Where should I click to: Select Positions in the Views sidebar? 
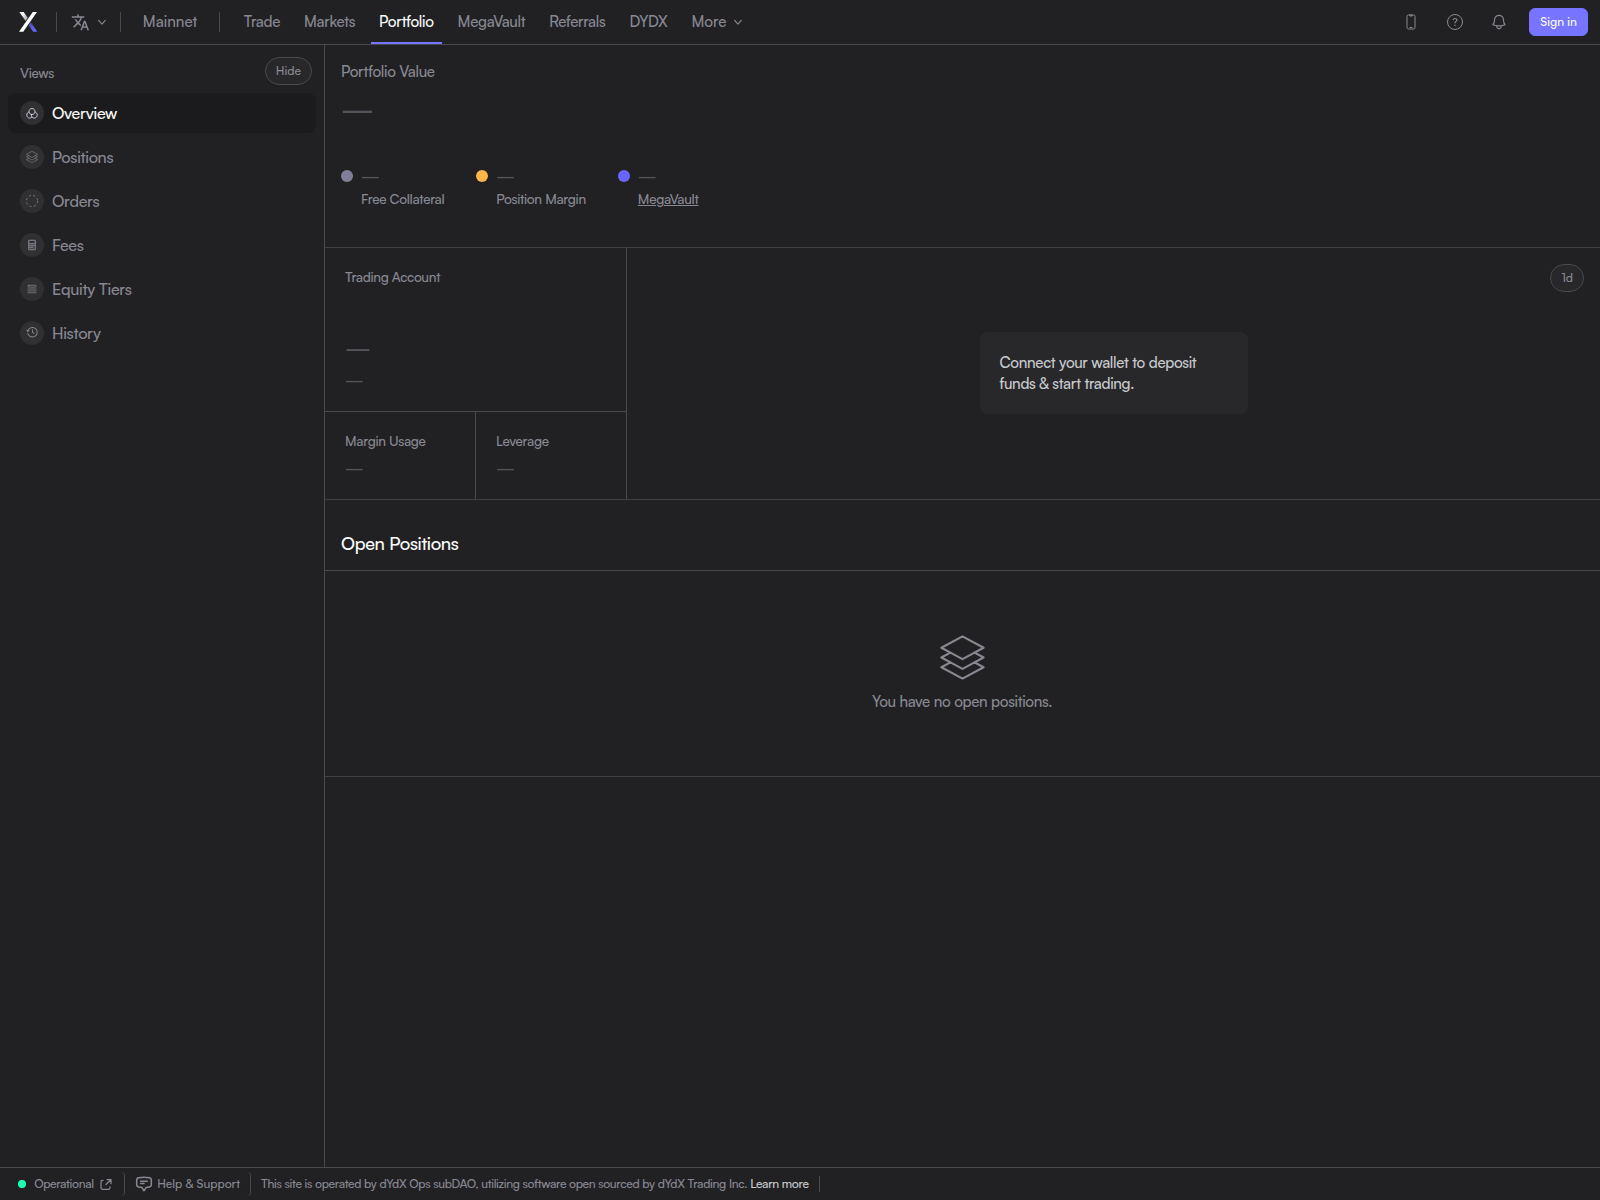[x=82, y=157]
